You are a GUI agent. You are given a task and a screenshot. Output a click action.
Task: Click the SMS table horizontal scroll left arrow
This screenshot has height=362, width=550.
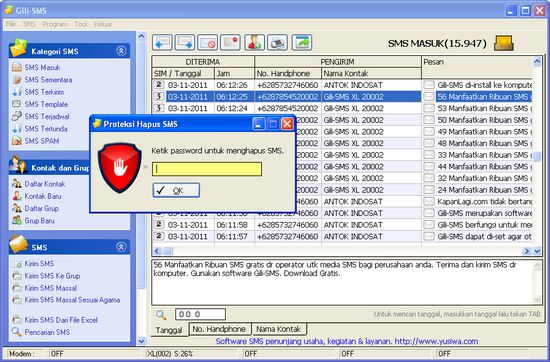pyautogui.click(x=157, y=251)
